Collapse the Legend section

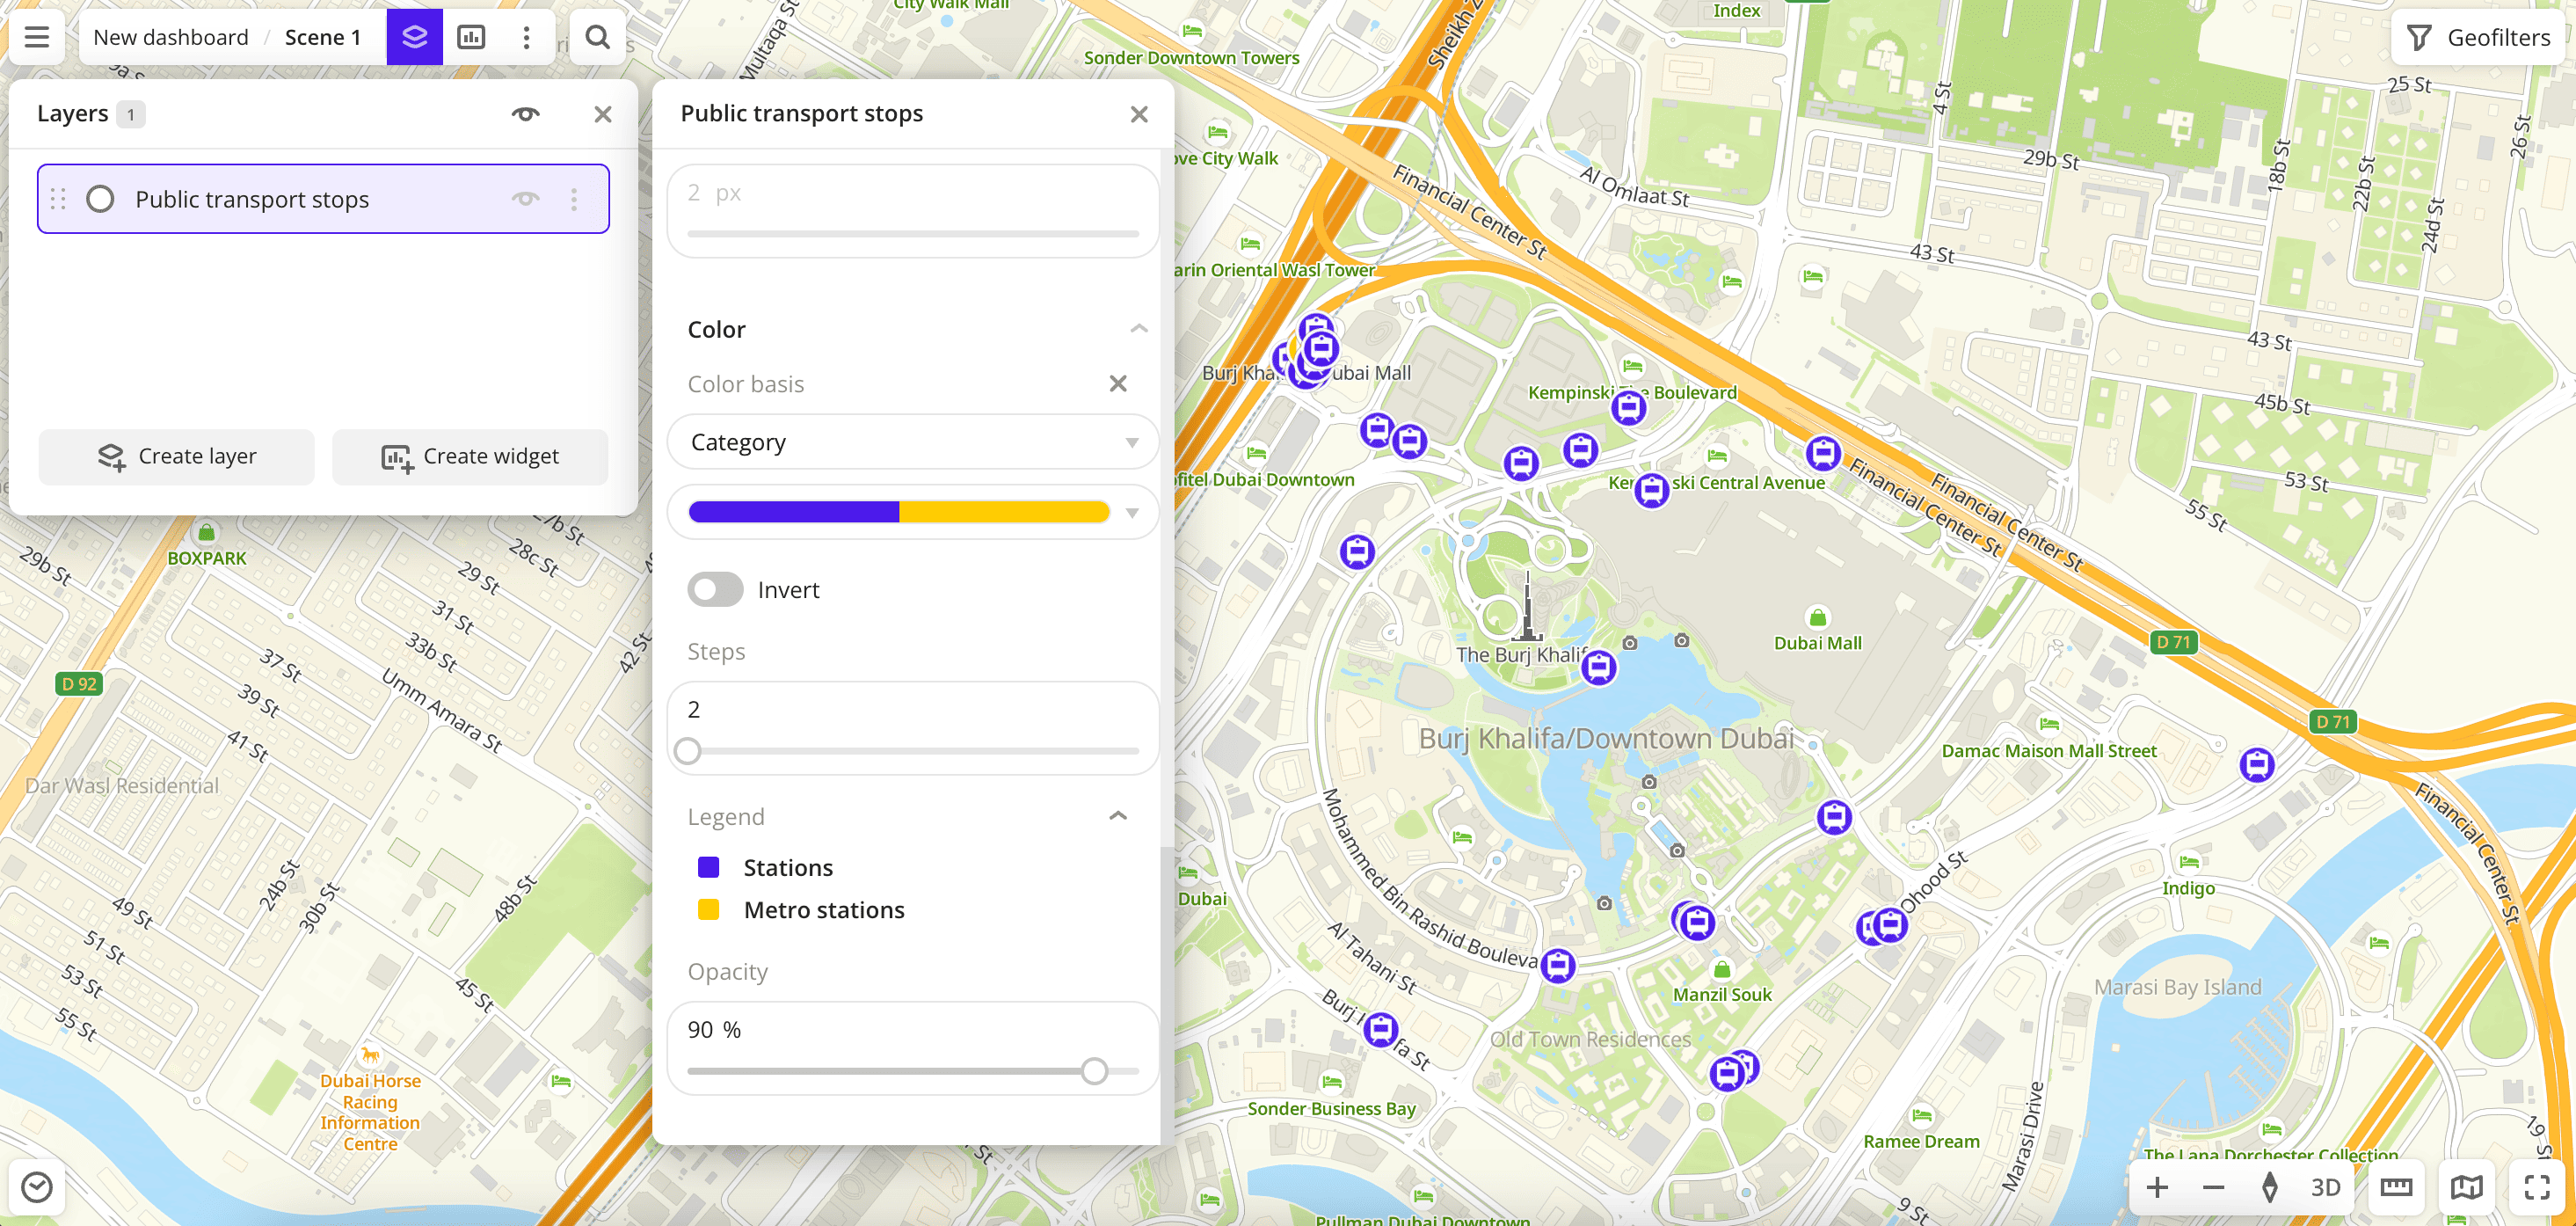(x=1117, y=817)
